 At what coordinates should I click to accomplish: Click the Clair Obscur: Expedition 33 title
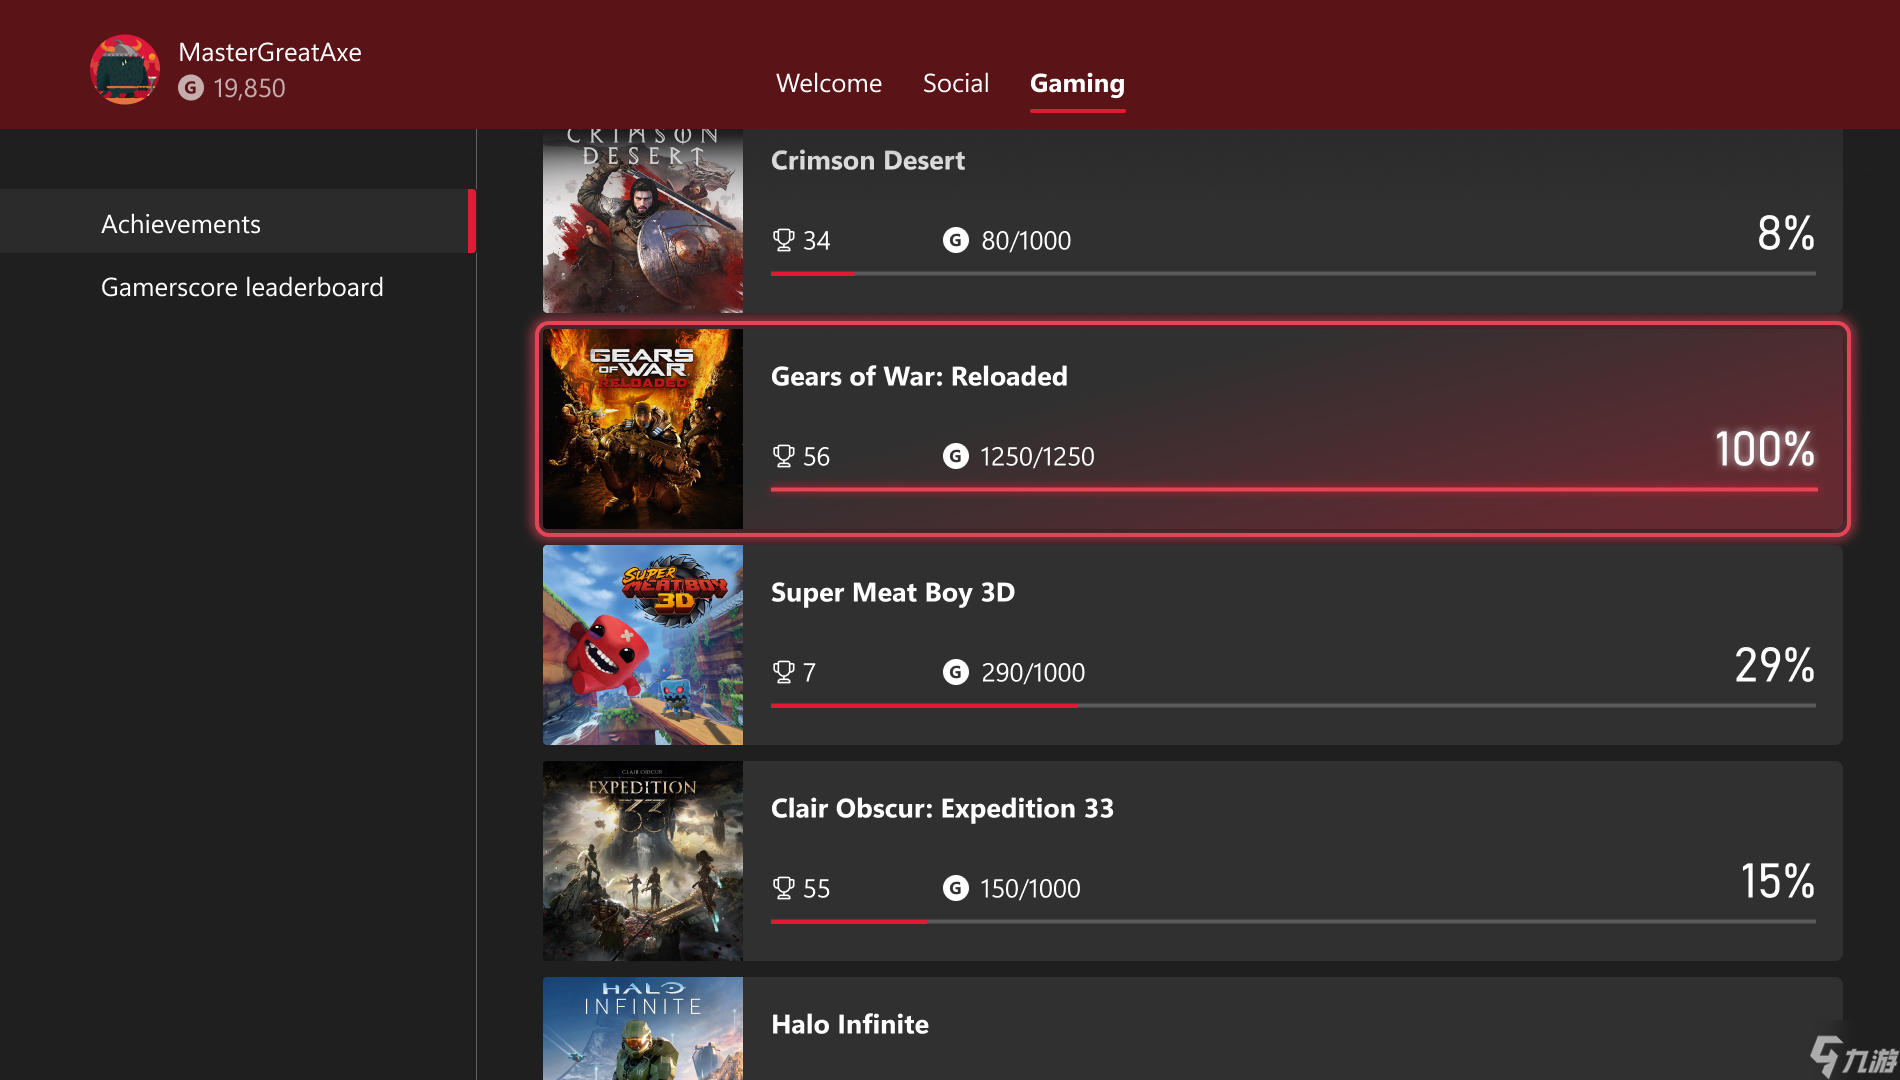pyautogui.click(x=941, y=808)
